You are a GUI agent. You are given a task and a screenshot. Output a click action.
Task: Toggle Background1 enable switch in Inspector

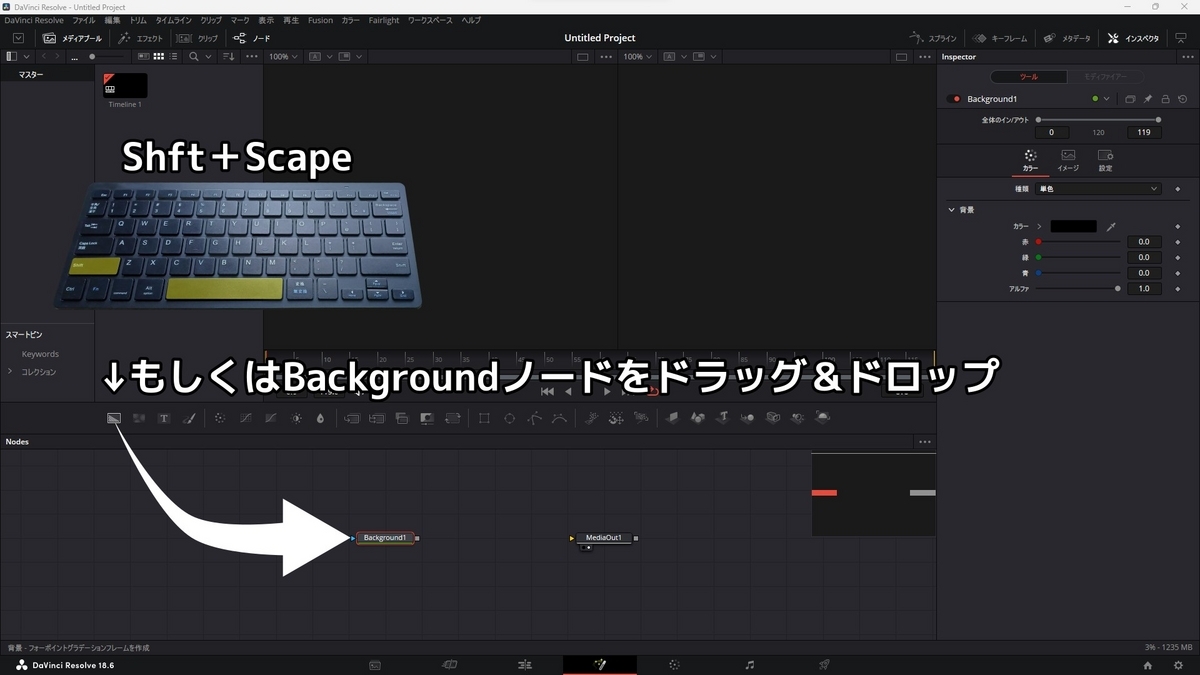pos(955,99)
